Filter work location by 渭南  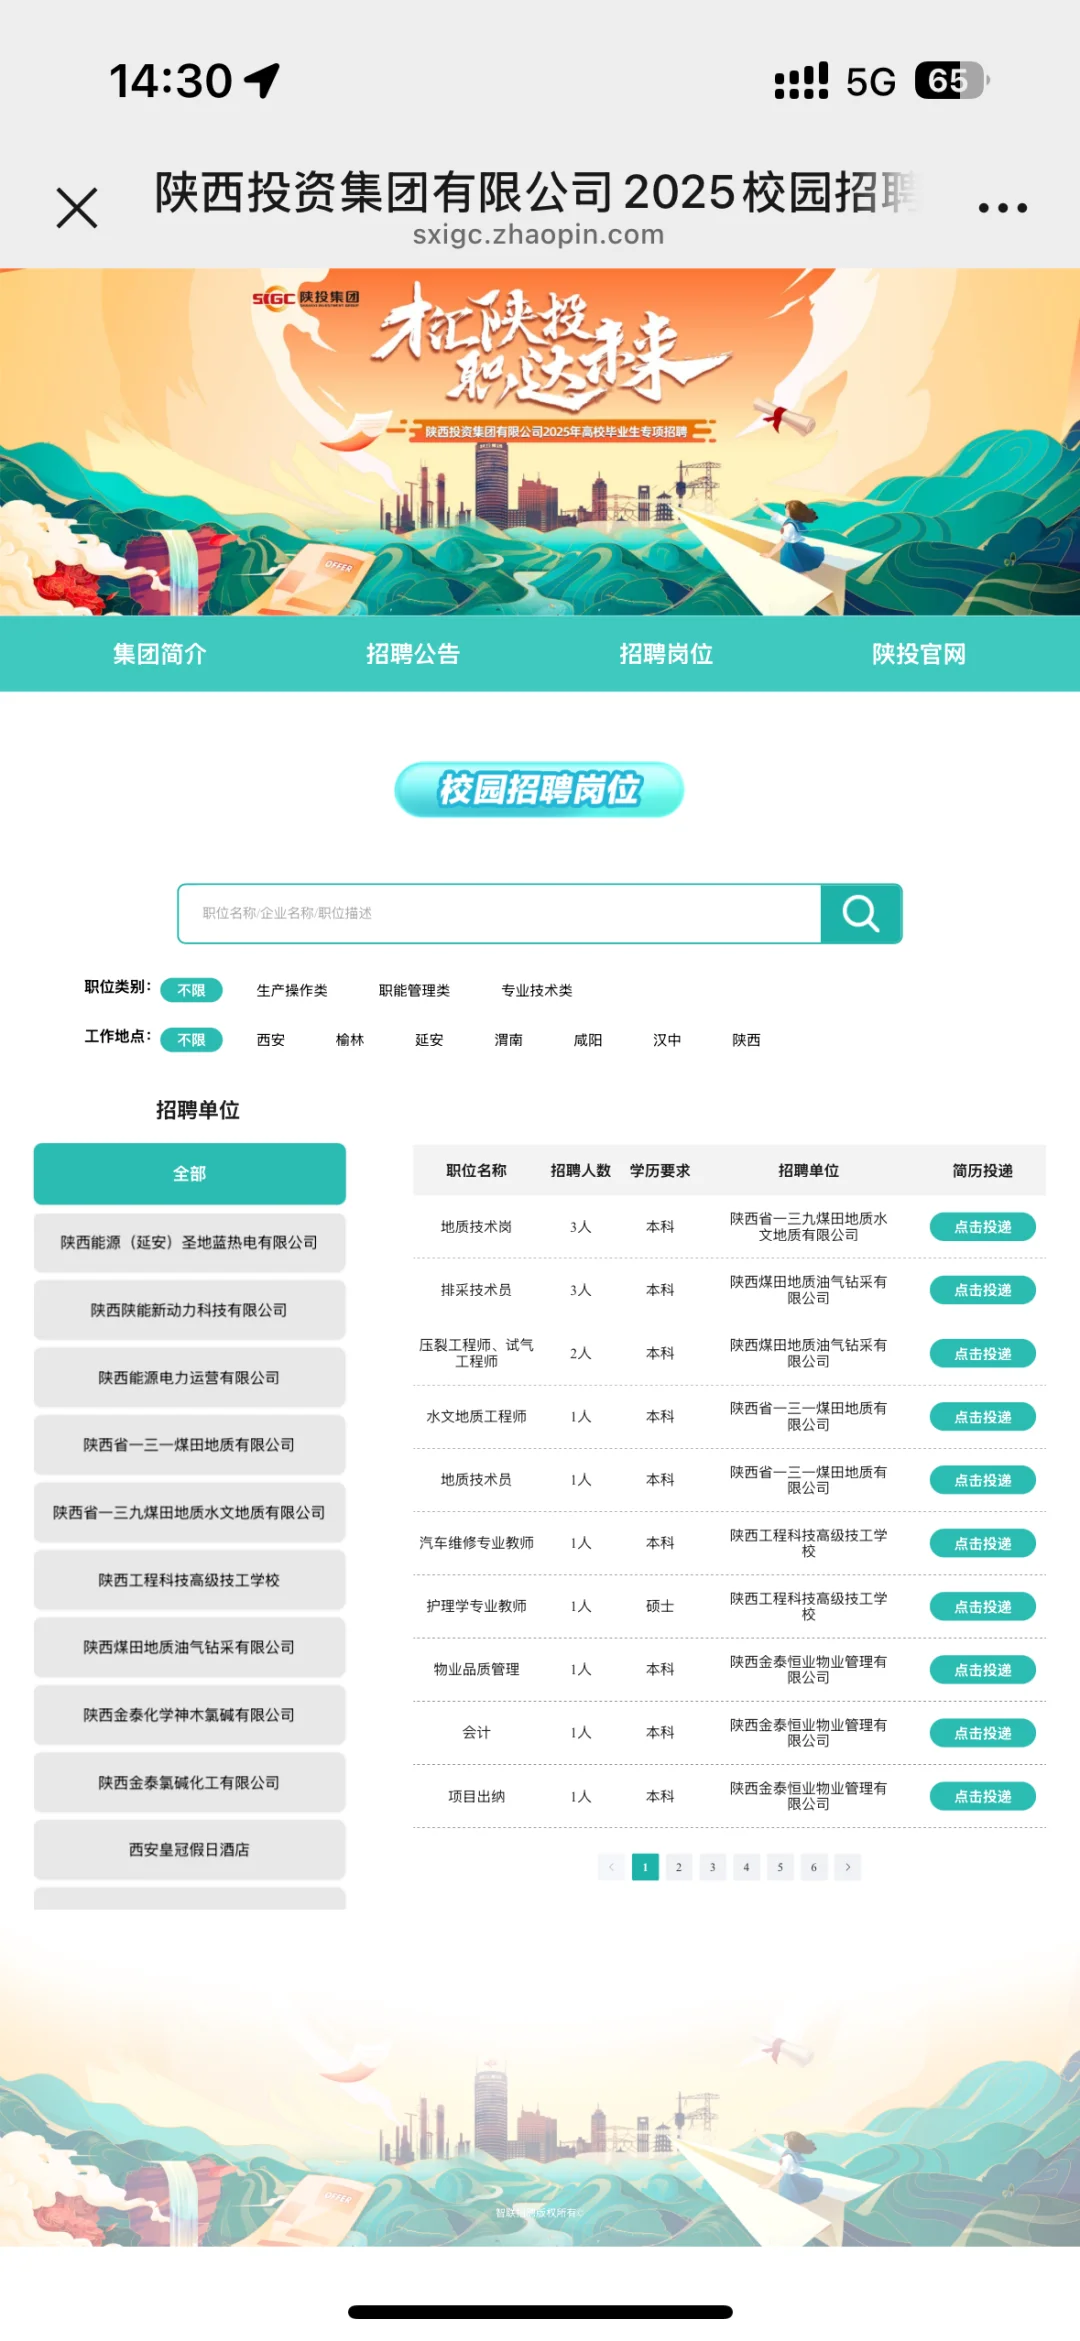[509, 1040]
